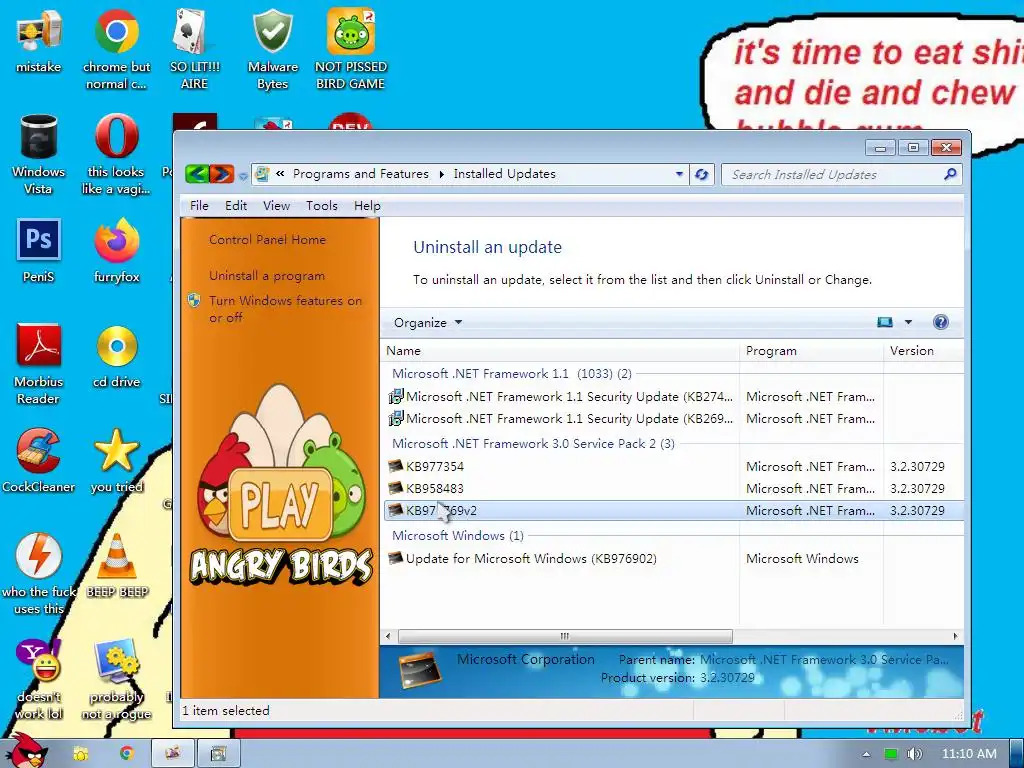
Task: Select .NET 1.1 Security Update (KB269...)
Action: (673, 419)
